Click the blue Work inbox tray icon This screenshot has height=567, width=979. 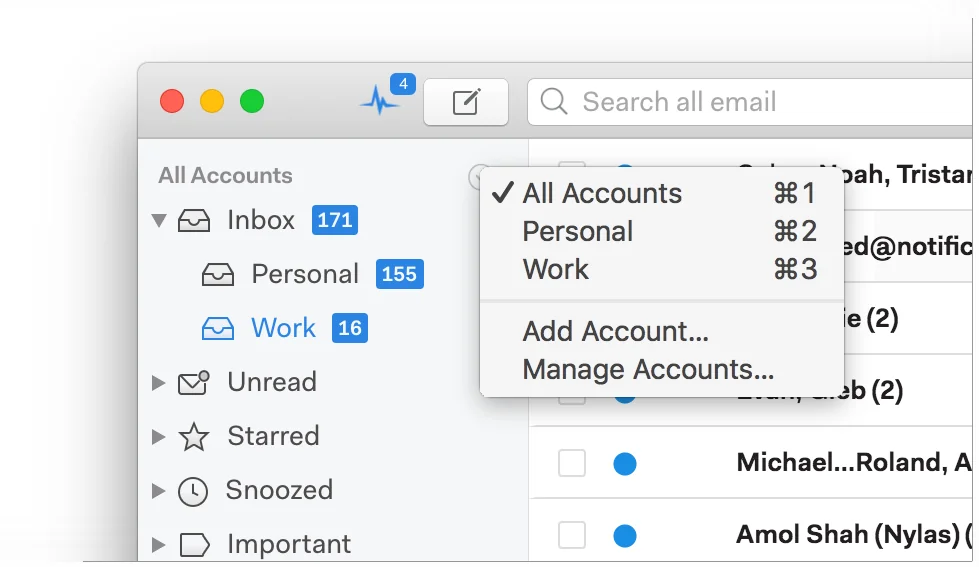(218, 328)
